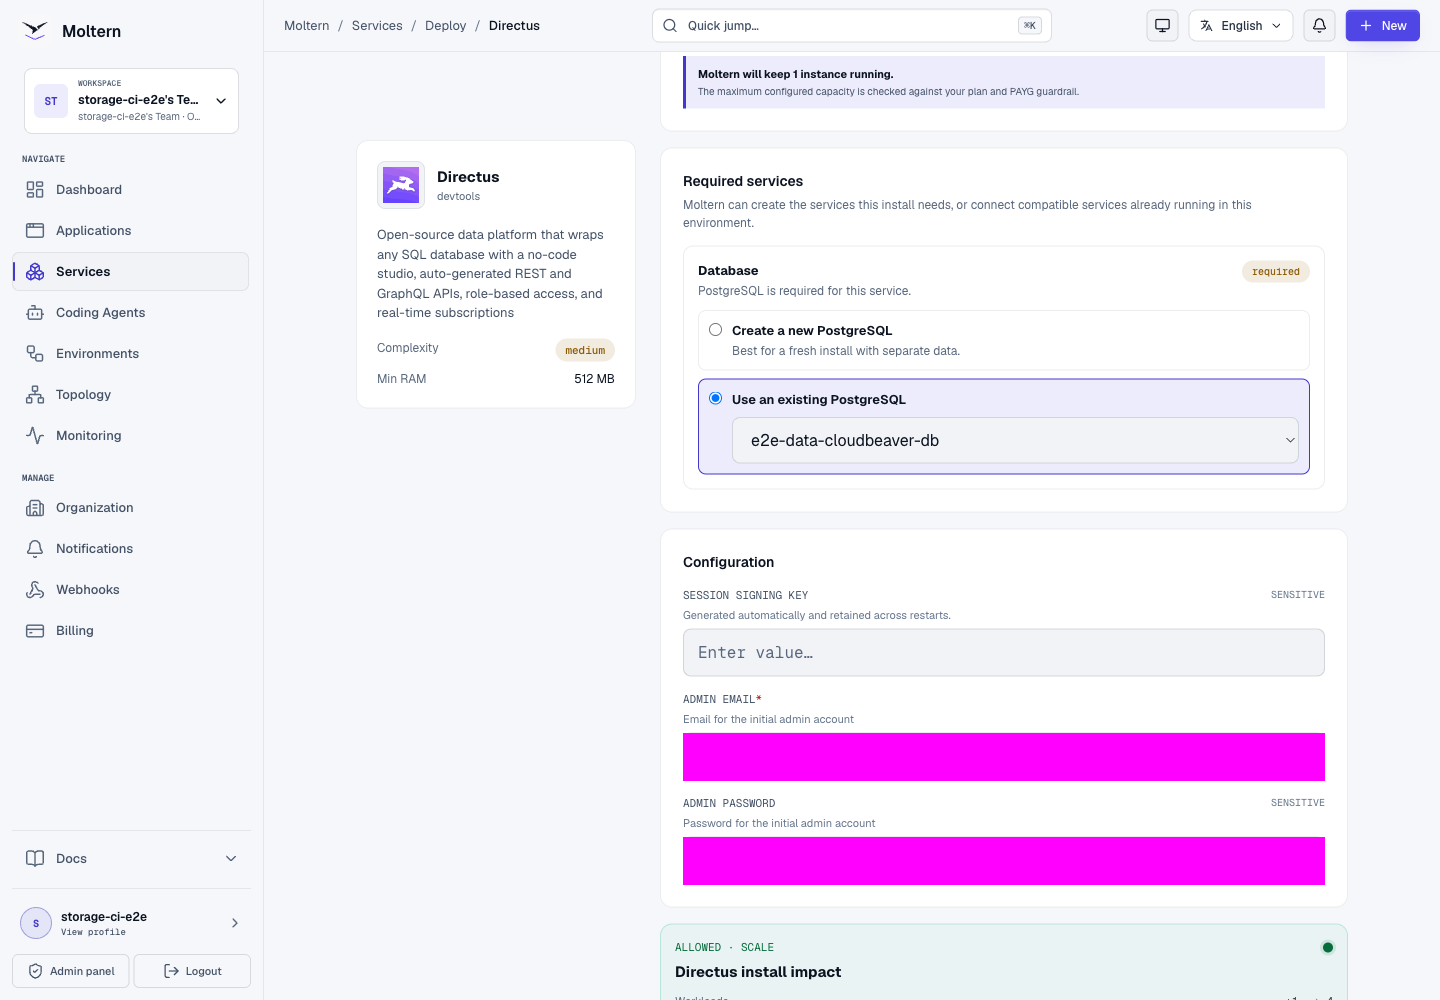Open Environments page
This screenshot has width=1440, height=1000.
pos(131,354)
